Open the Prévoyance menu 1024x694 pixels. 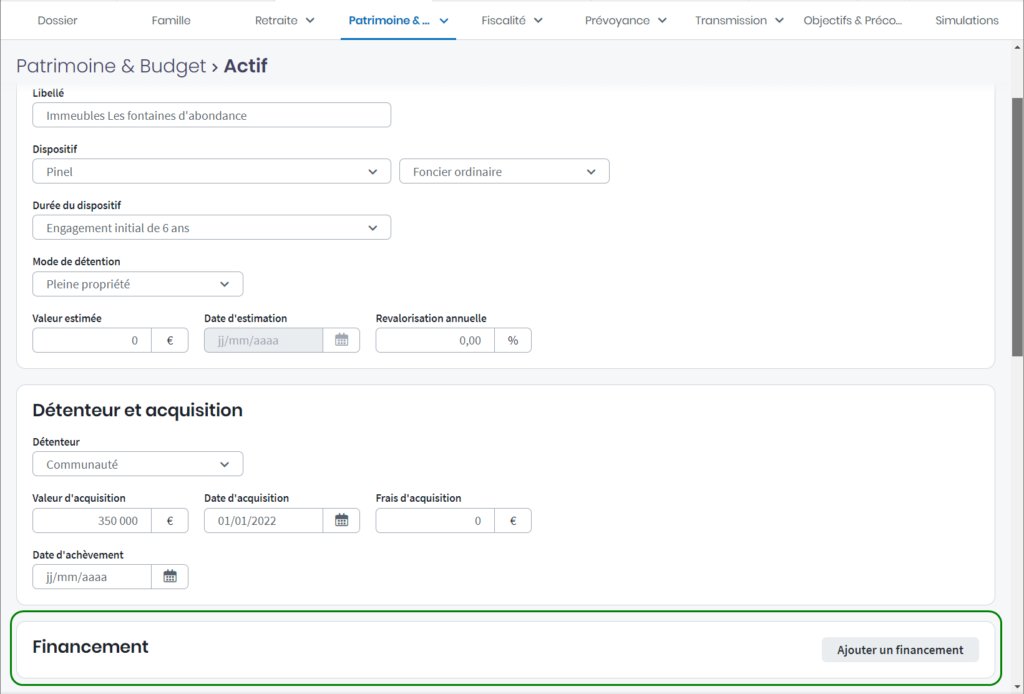point(626,20)
